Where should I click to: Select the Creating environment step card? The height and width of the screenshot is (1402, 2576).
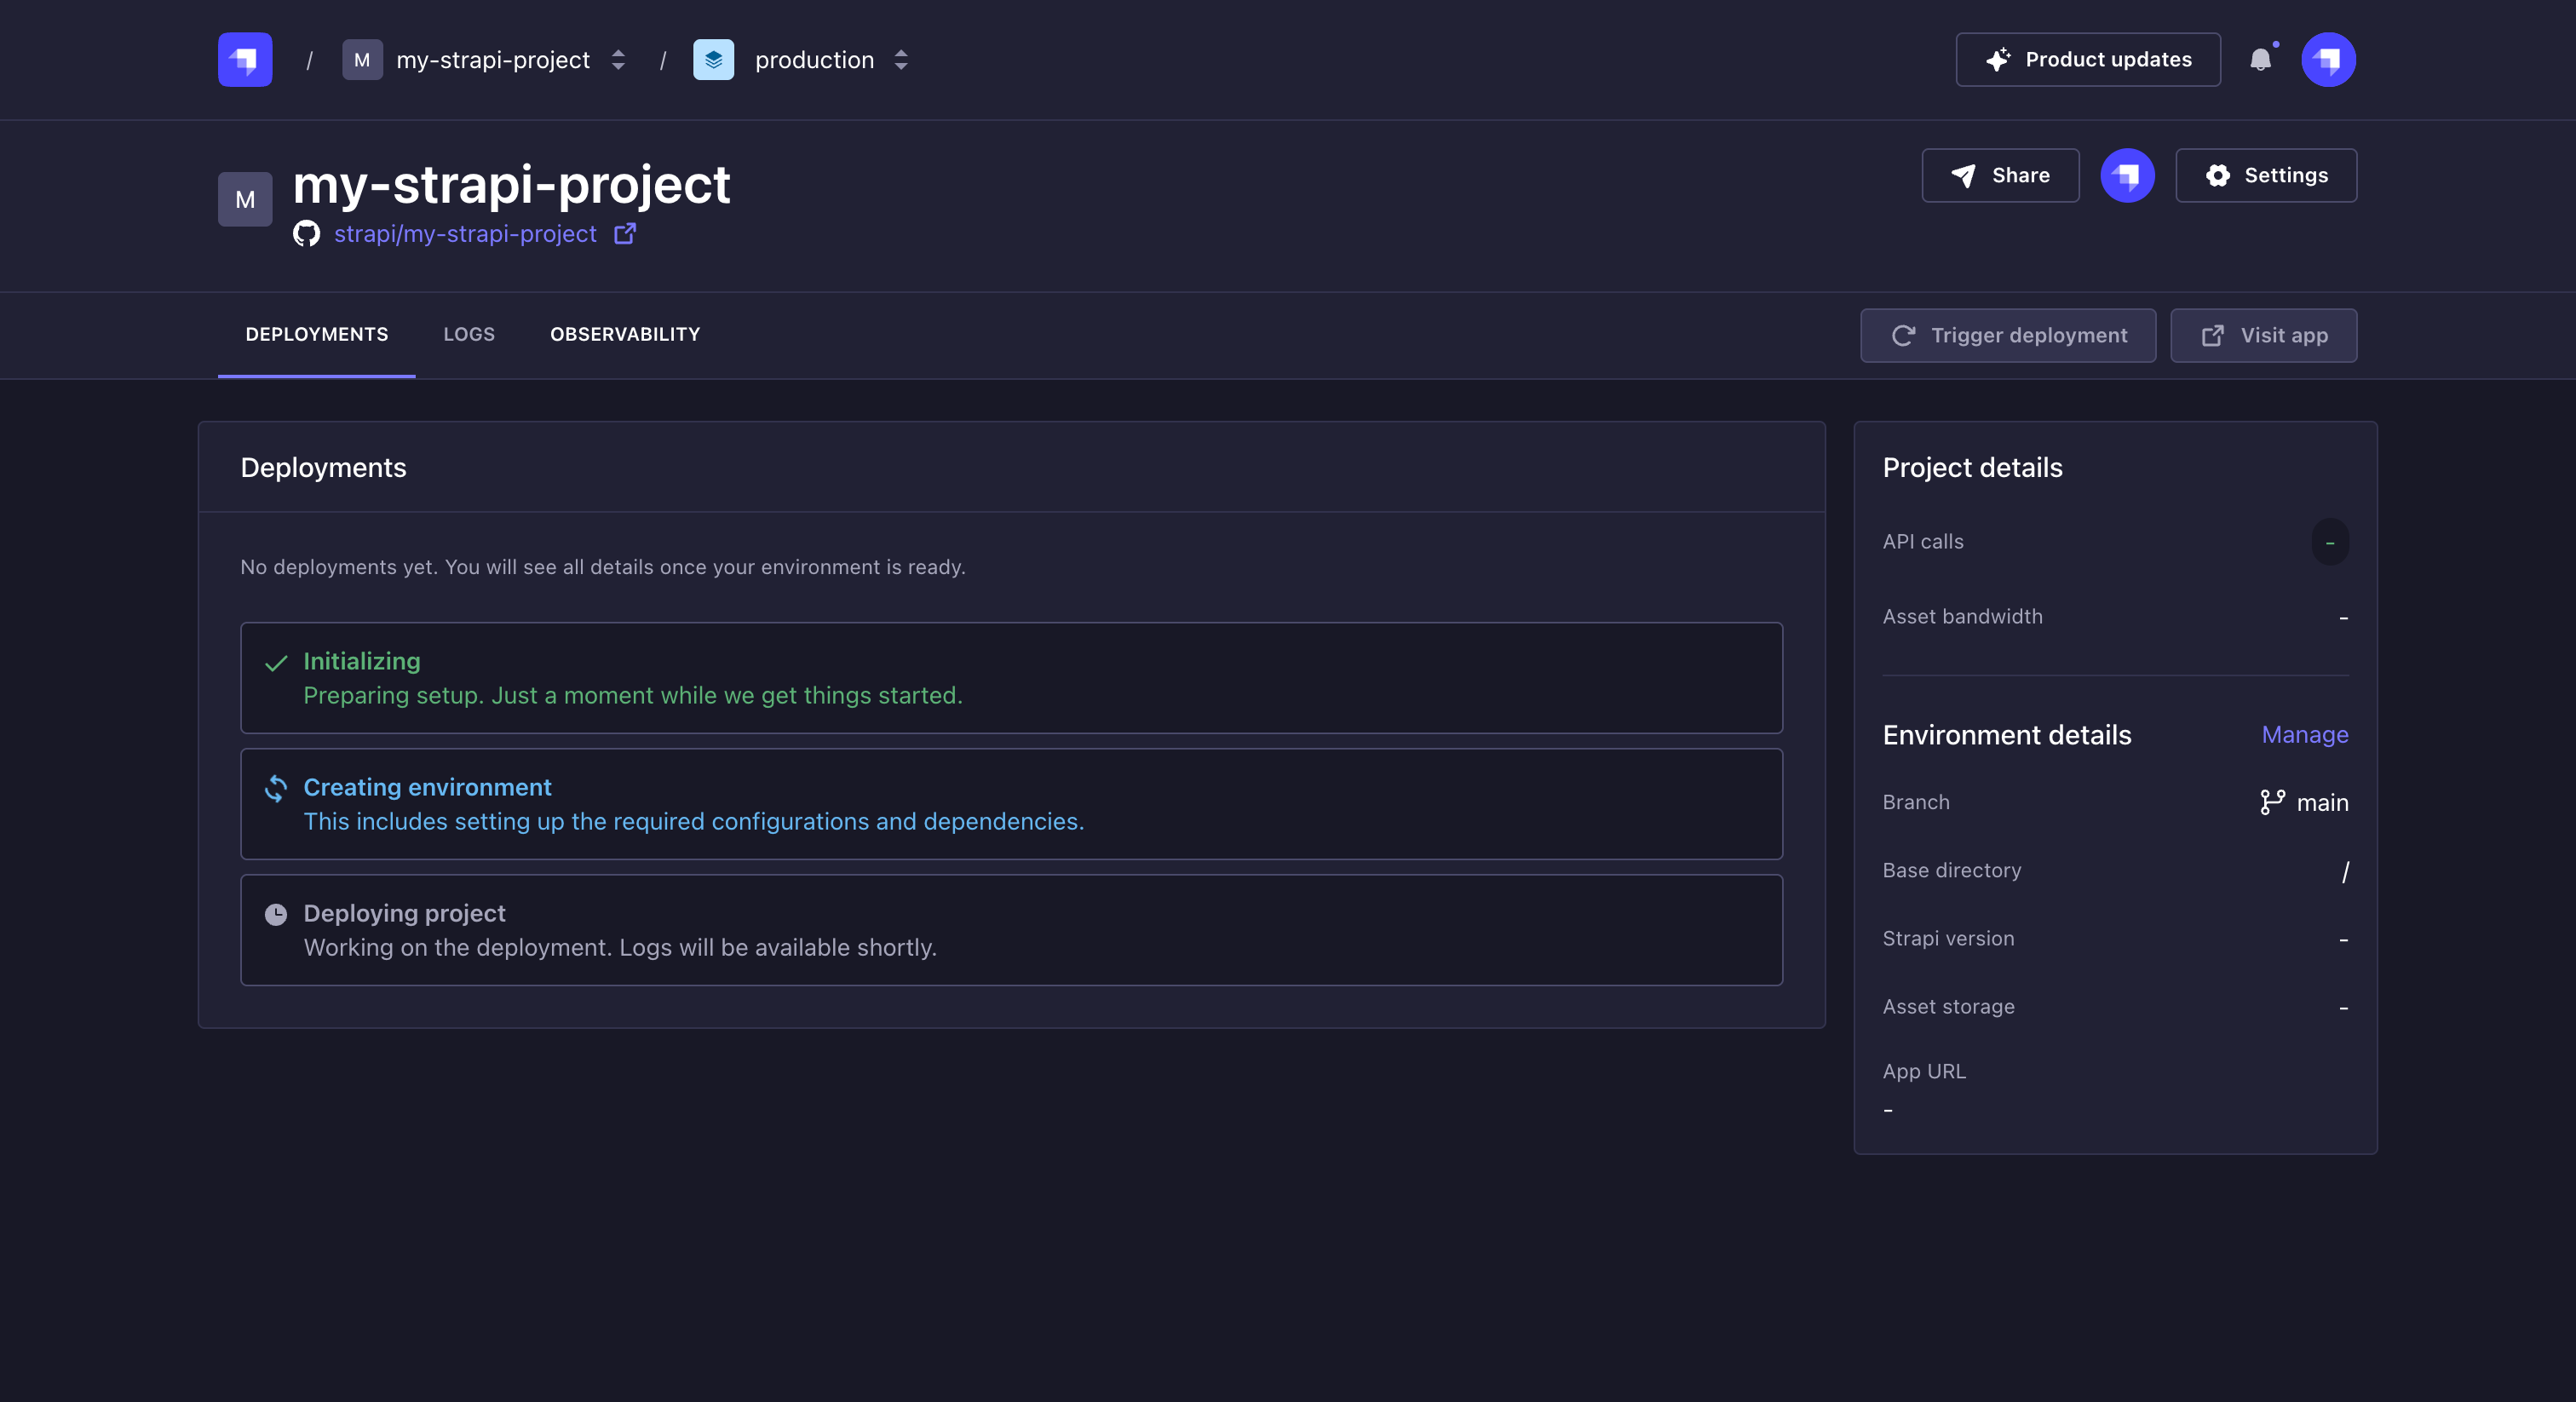click(1011, 804)
